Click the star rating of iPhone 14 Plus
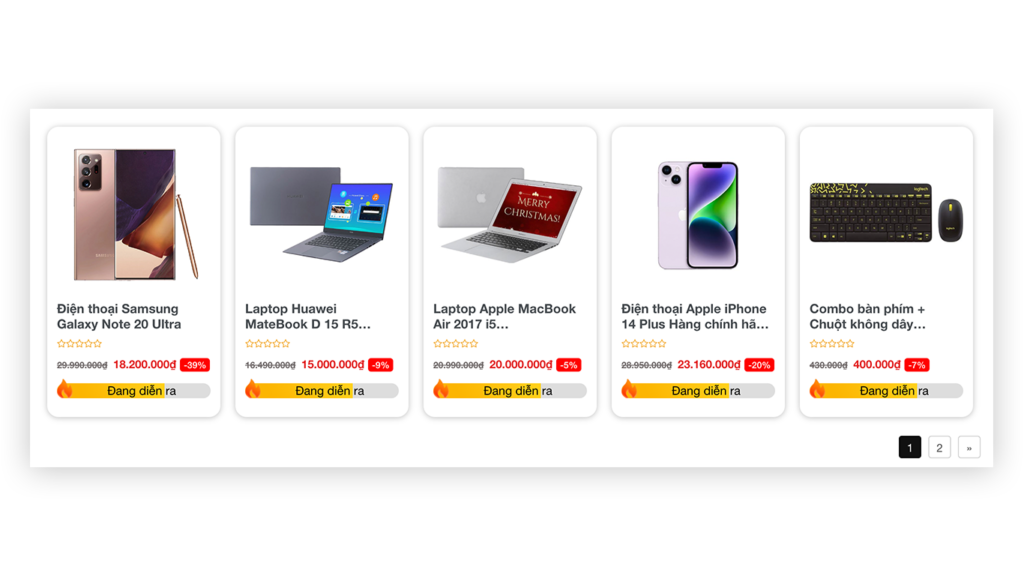Image resolution: width=1024 pixels, height=576 pixels. [644, 344]
